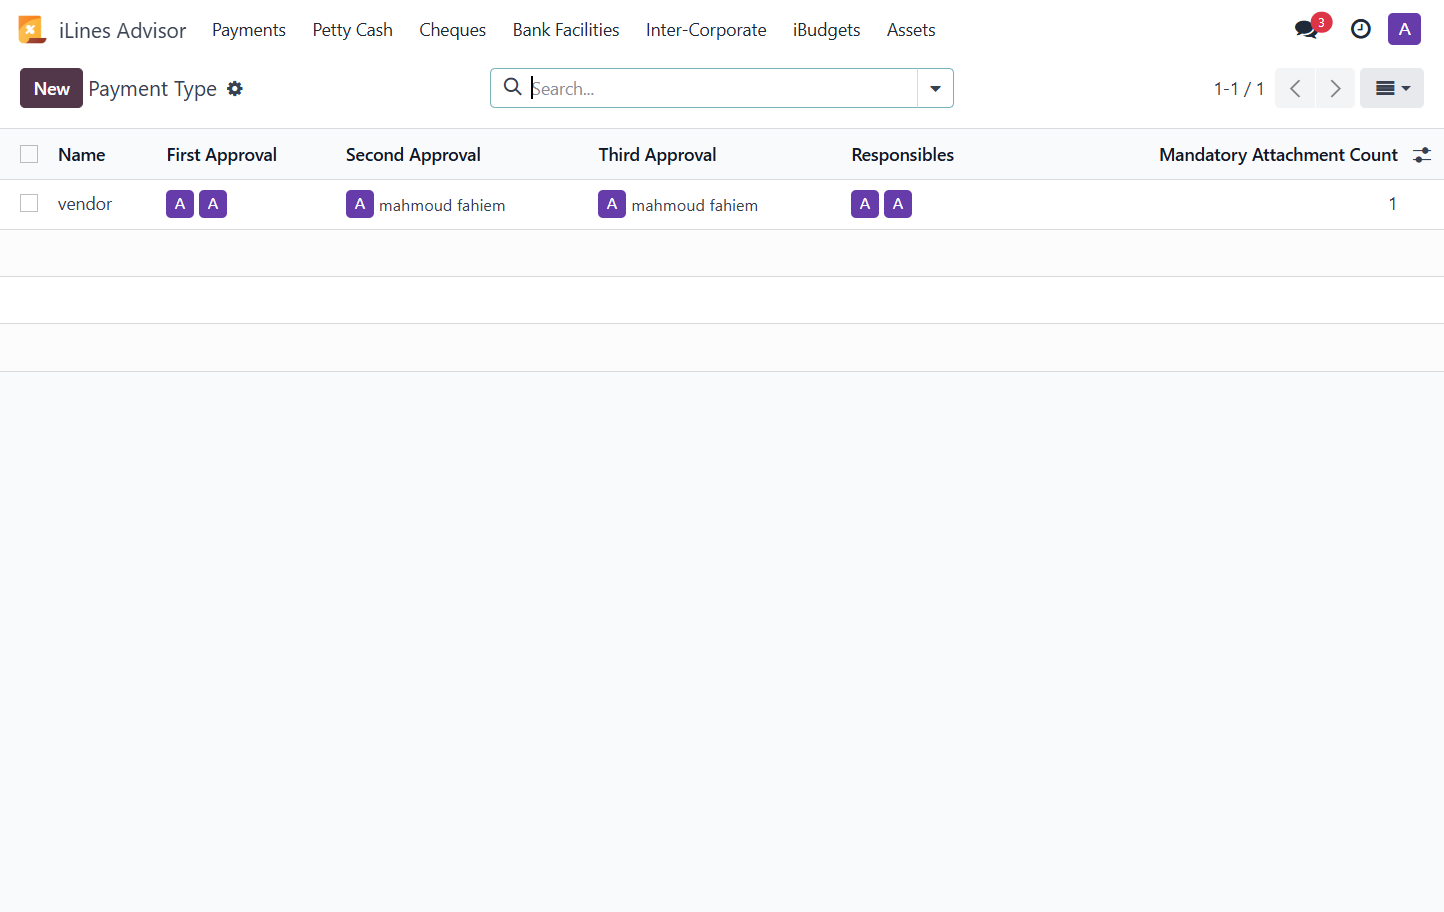Open the Petty Cash menu
Viewport: 1444px width, 912px height.
click(352, 30)
